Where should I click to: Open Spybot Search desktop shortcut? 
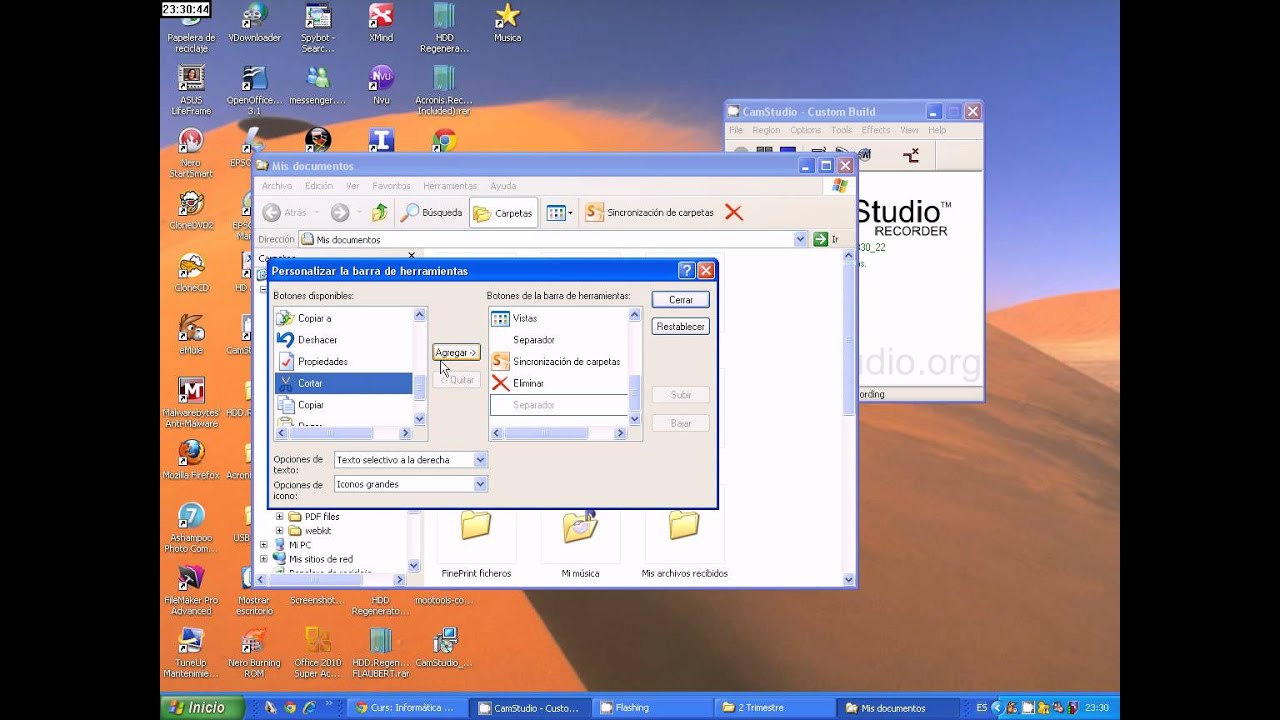point(318,28)
